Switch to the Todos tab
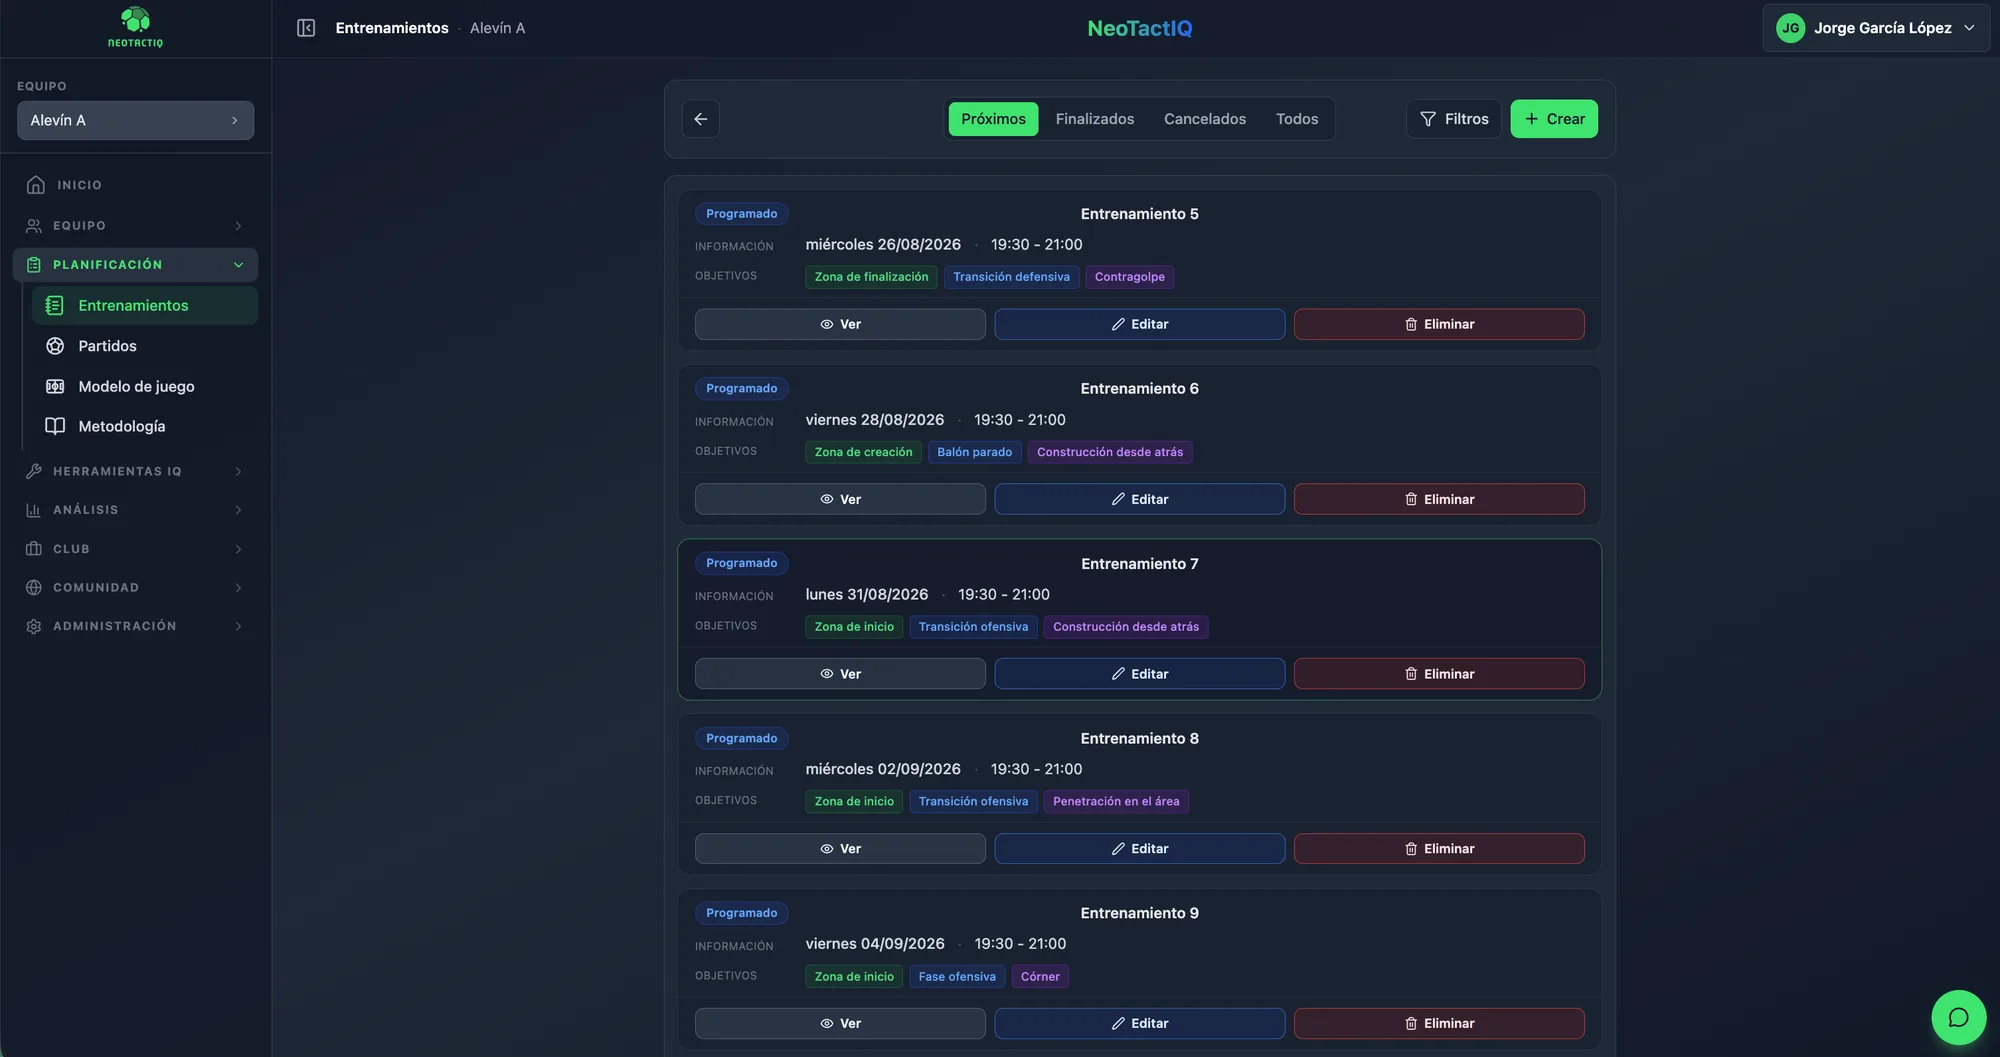2000x1057 pixels. coord(1297,119)
